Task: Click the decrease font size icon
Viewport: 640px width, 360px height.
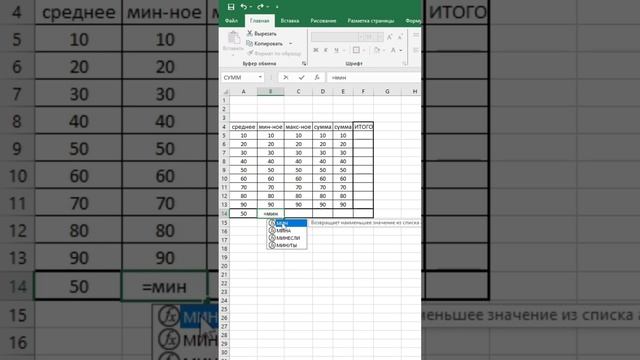Action: [x=400, y=37]
